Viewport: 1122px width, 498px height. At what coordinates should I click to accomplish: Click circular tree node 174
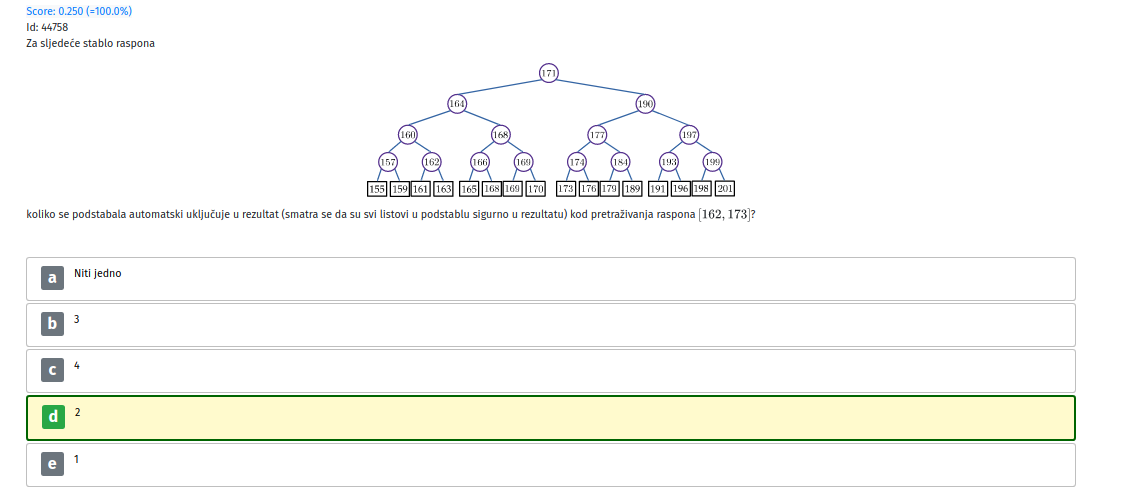click(577, 162)
